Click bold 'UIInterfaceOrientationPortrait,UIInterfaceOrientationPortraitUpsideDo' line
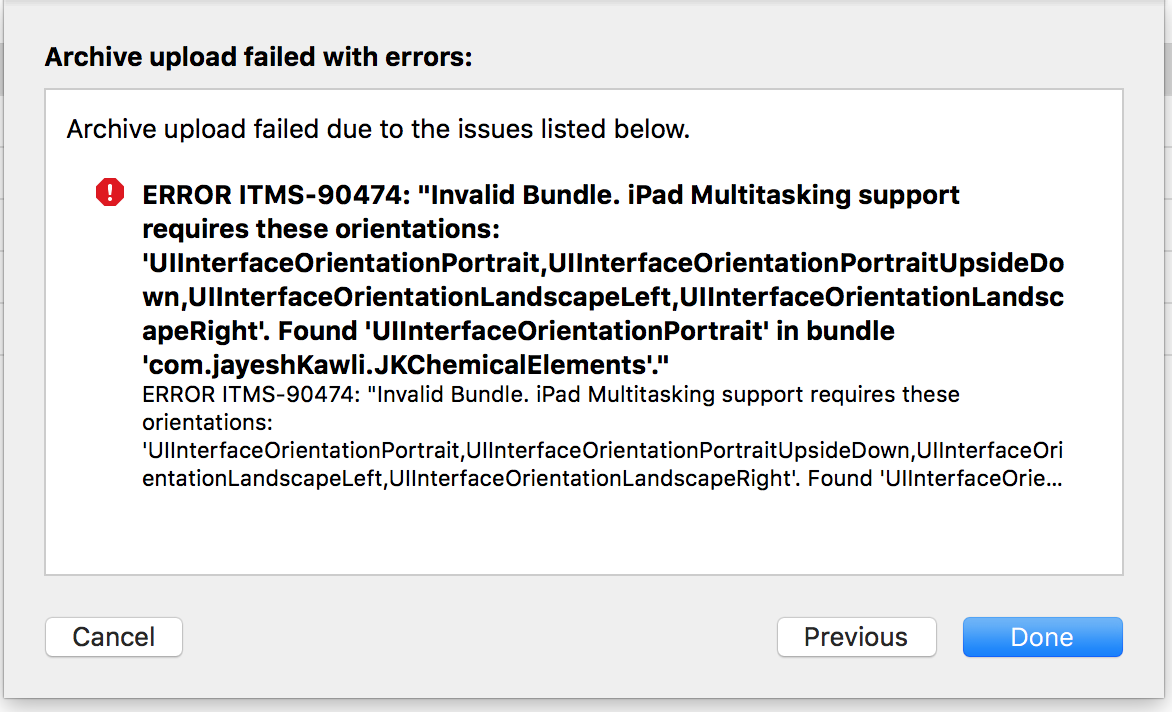1172x712 pixels. (603, 263)
